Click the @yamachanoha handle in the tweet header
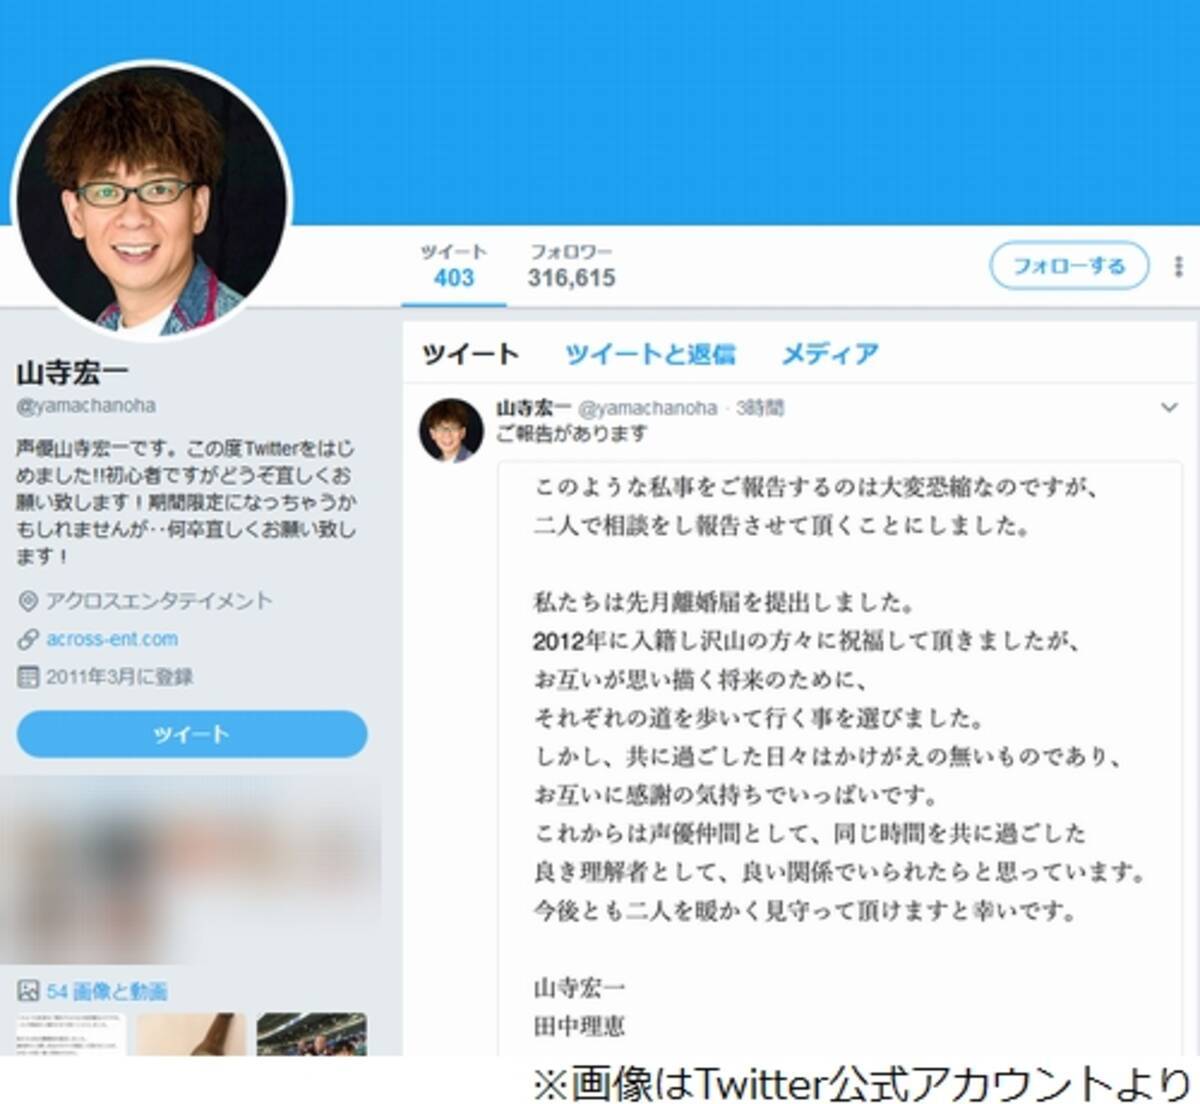1200x1104 pixels. (x=648, y=408)
